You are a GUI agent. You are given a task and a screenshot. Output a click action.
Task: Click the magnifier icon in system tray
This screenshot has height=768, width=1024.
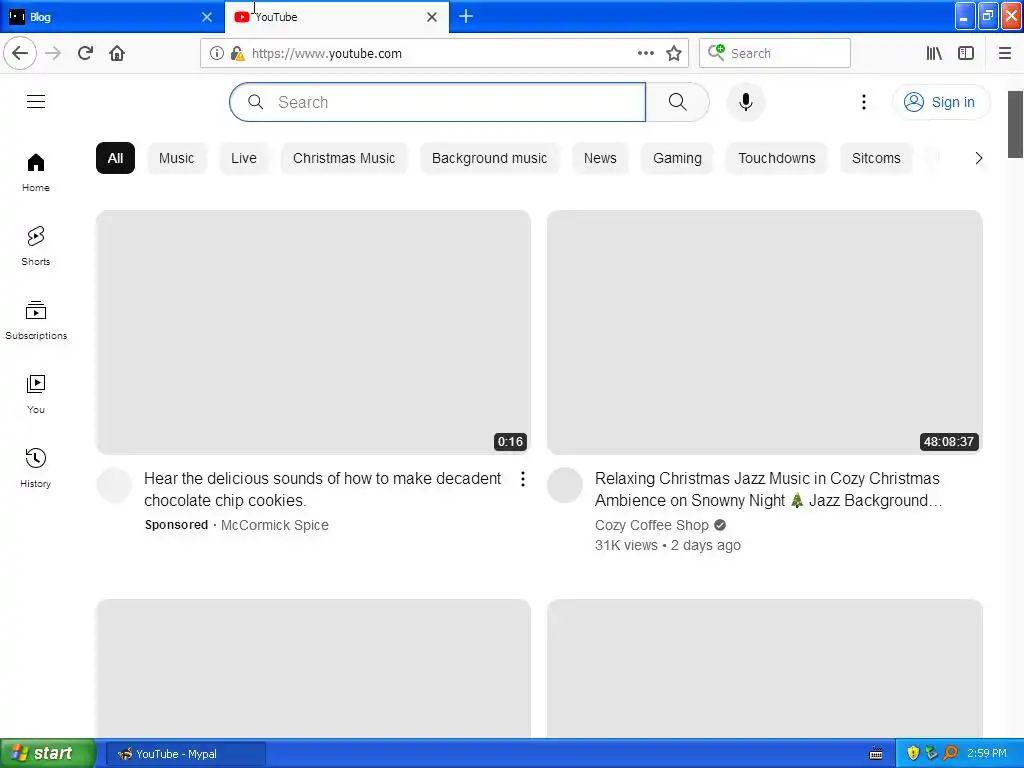click(x=951, y=753)
